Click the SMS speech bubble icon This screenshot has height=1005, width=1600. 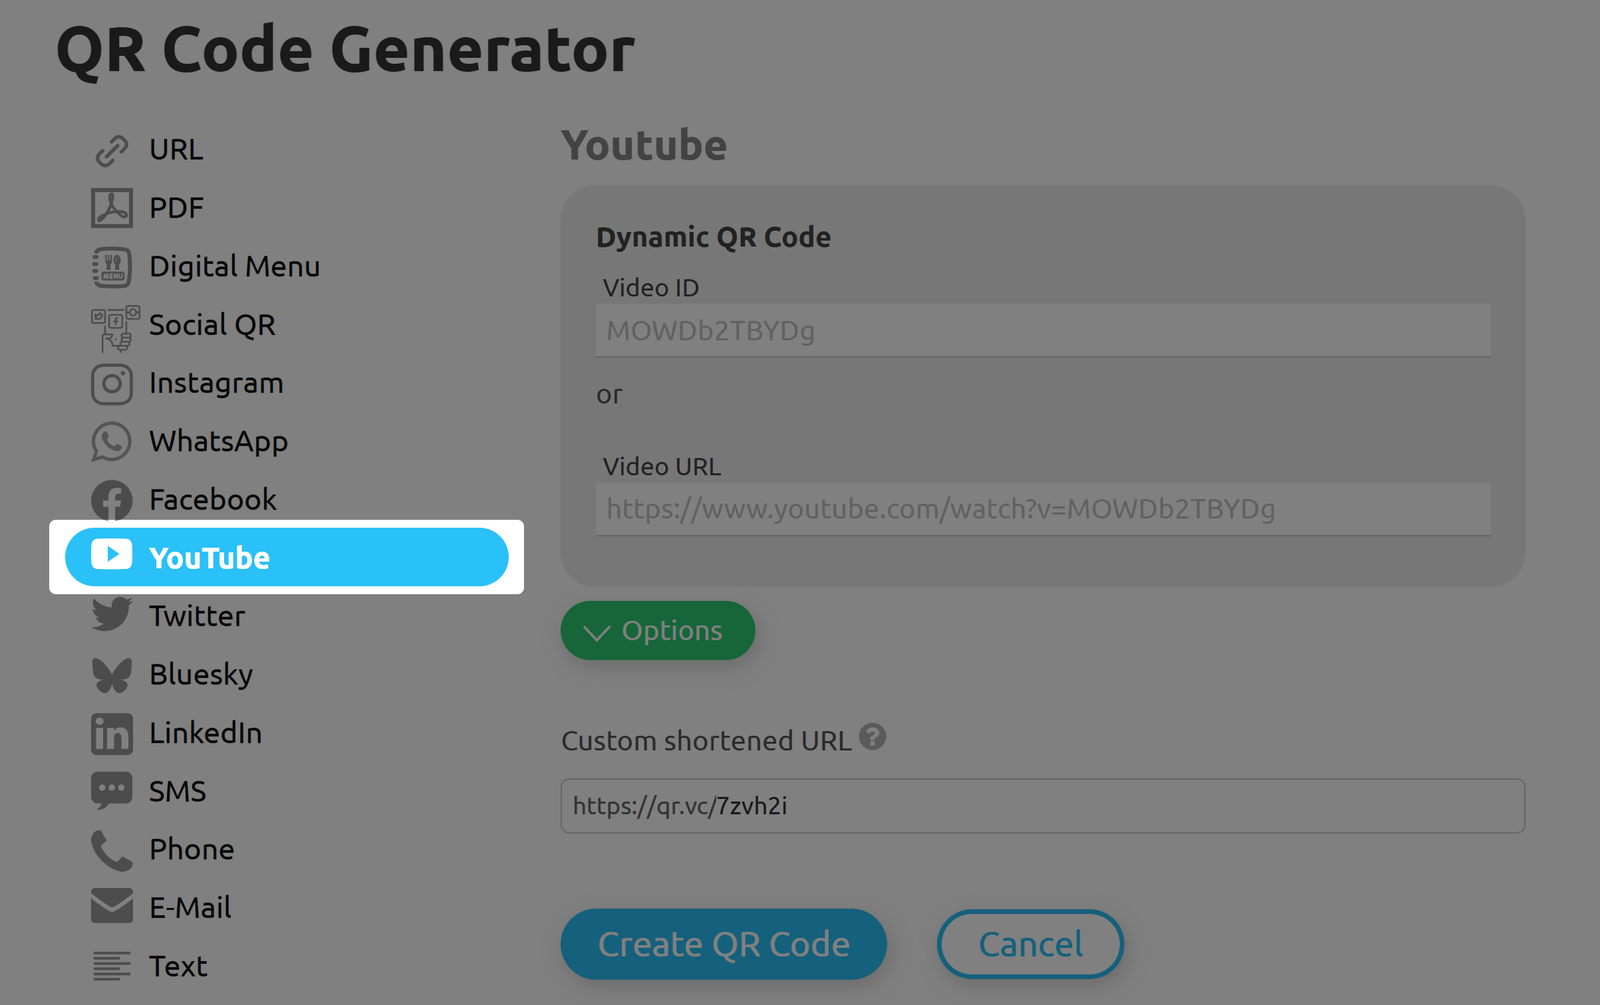click(x=112, y=790)
